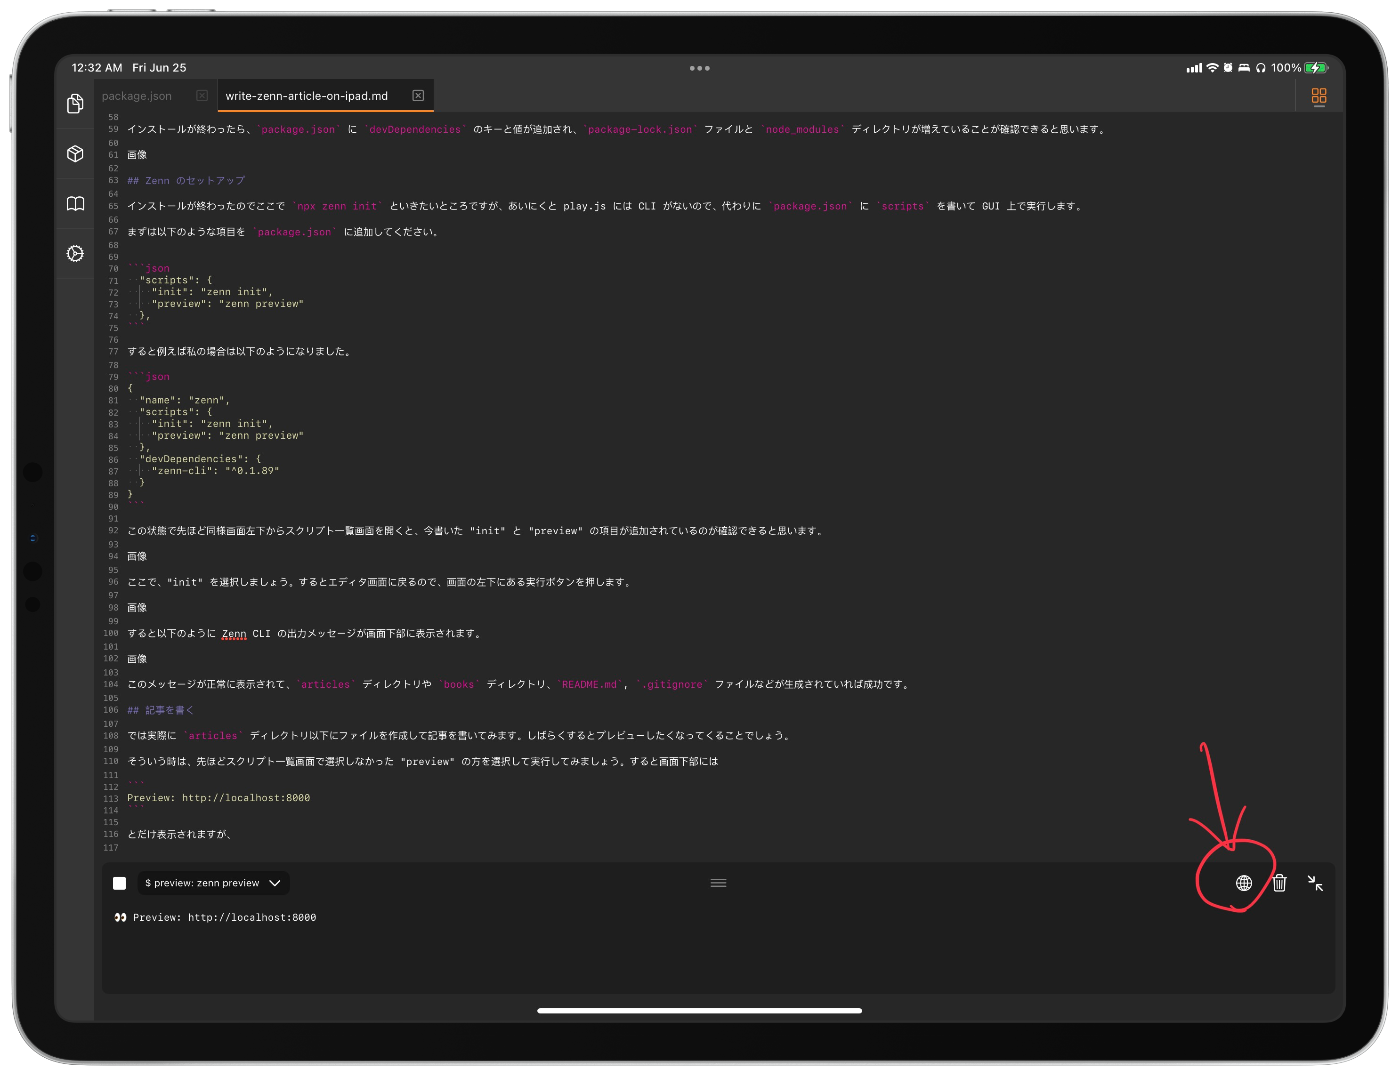Viewport: 1400px width, 1077px height.
Task: Click the 'Preview: http://localhost:8000' line 113 in editor
Action: point(218,798)
